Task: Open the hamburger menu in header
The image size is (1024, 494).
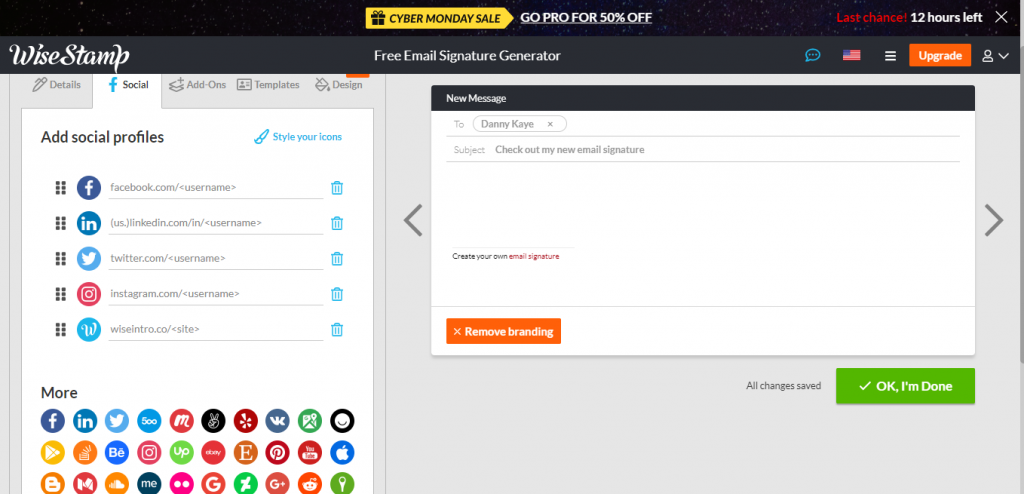Action: click(890, 56)
